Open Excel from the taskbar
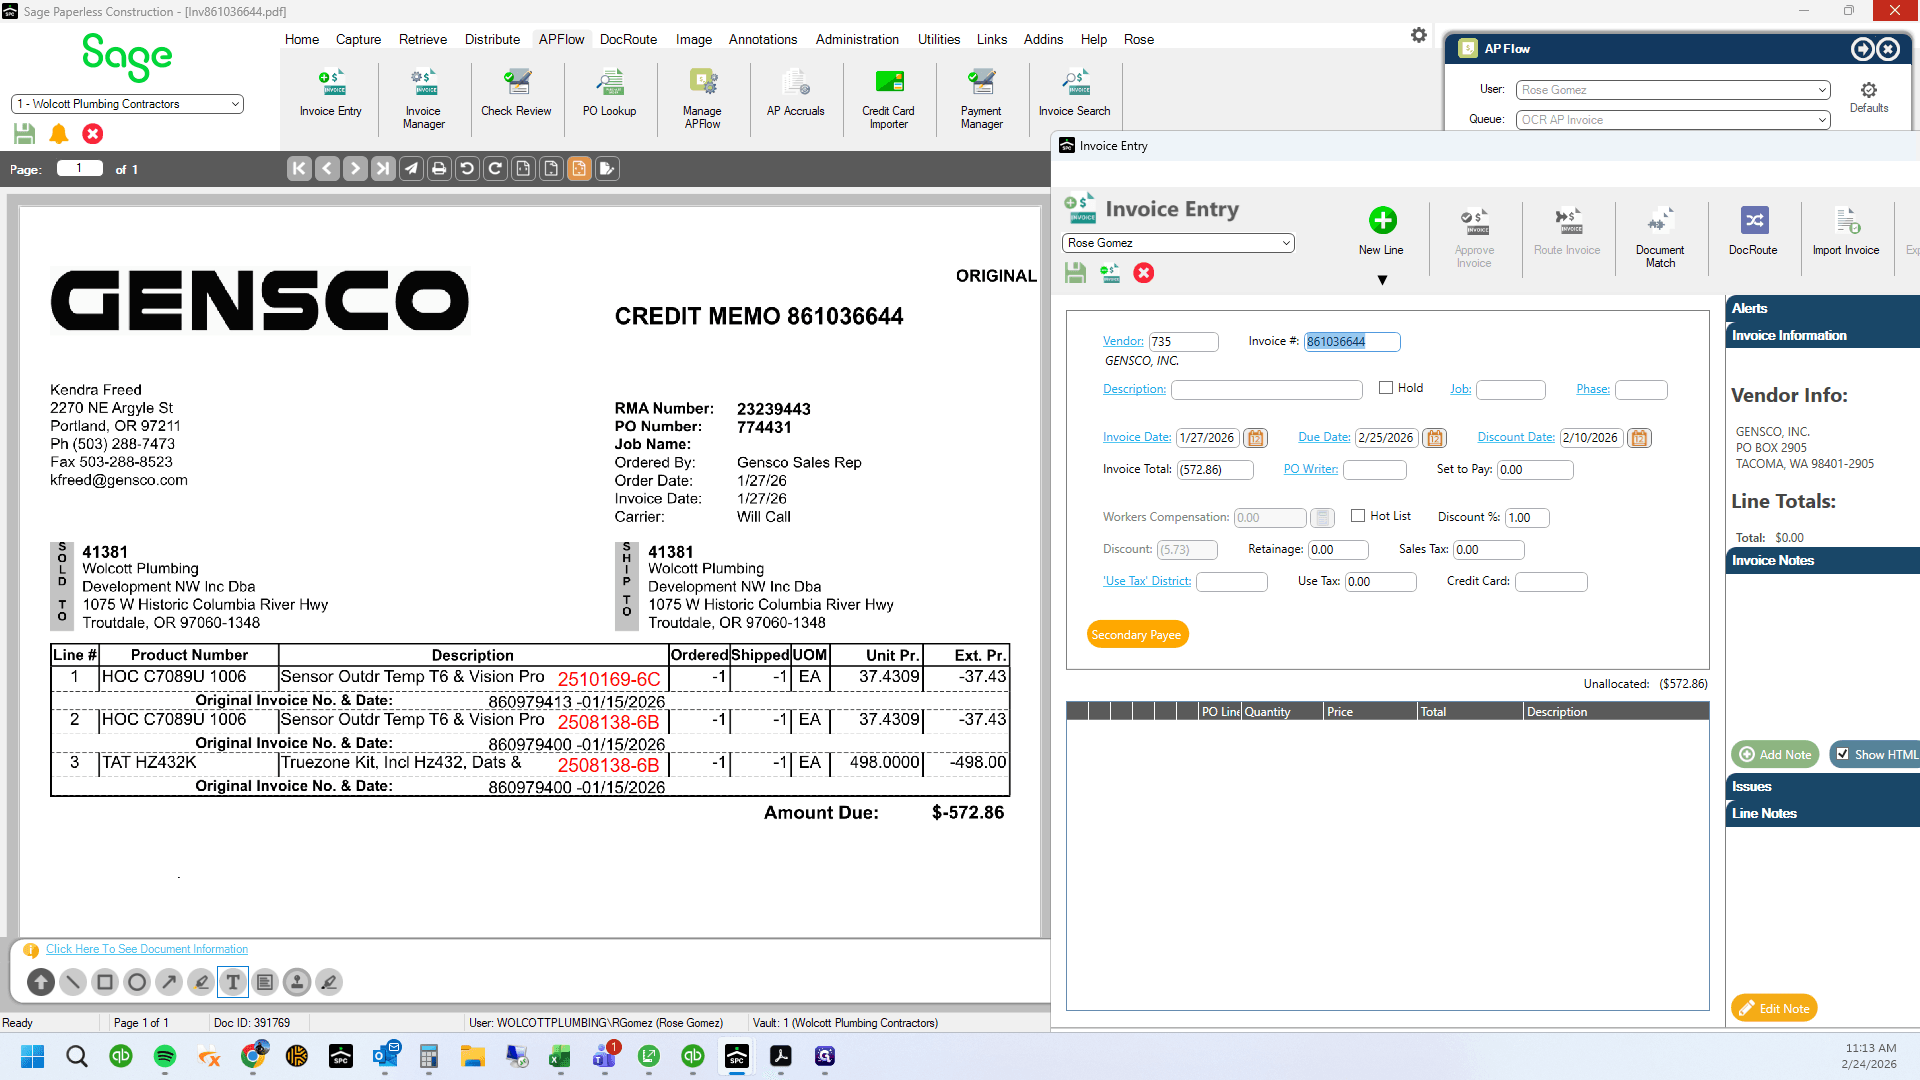The width and height of the screenshot is (1920, 1080). pos(560,1056)
